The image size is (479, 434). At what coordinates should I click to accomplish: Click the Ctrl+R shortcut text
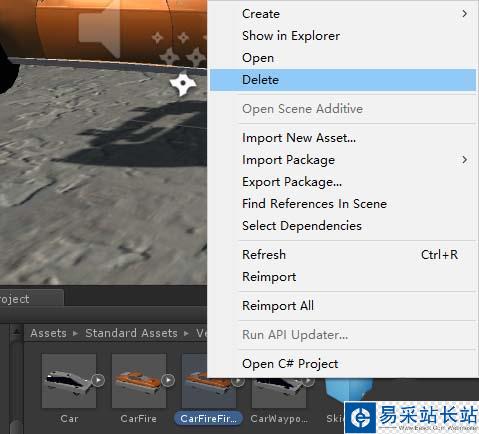coord(439,255)
